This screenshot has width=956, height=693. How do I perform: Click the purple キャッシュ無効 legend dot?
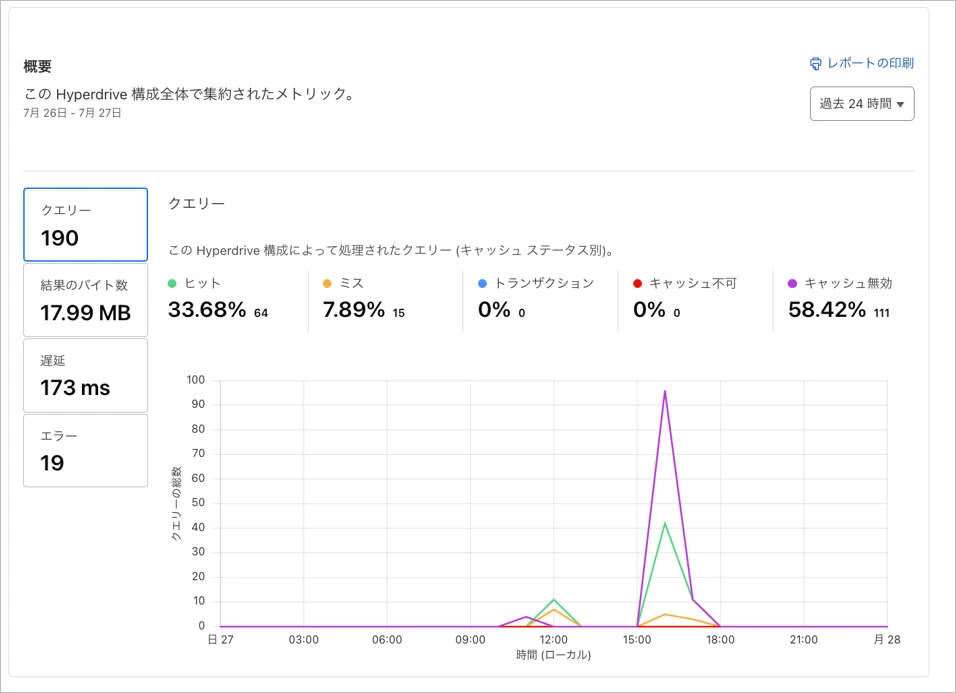(793, 284)
